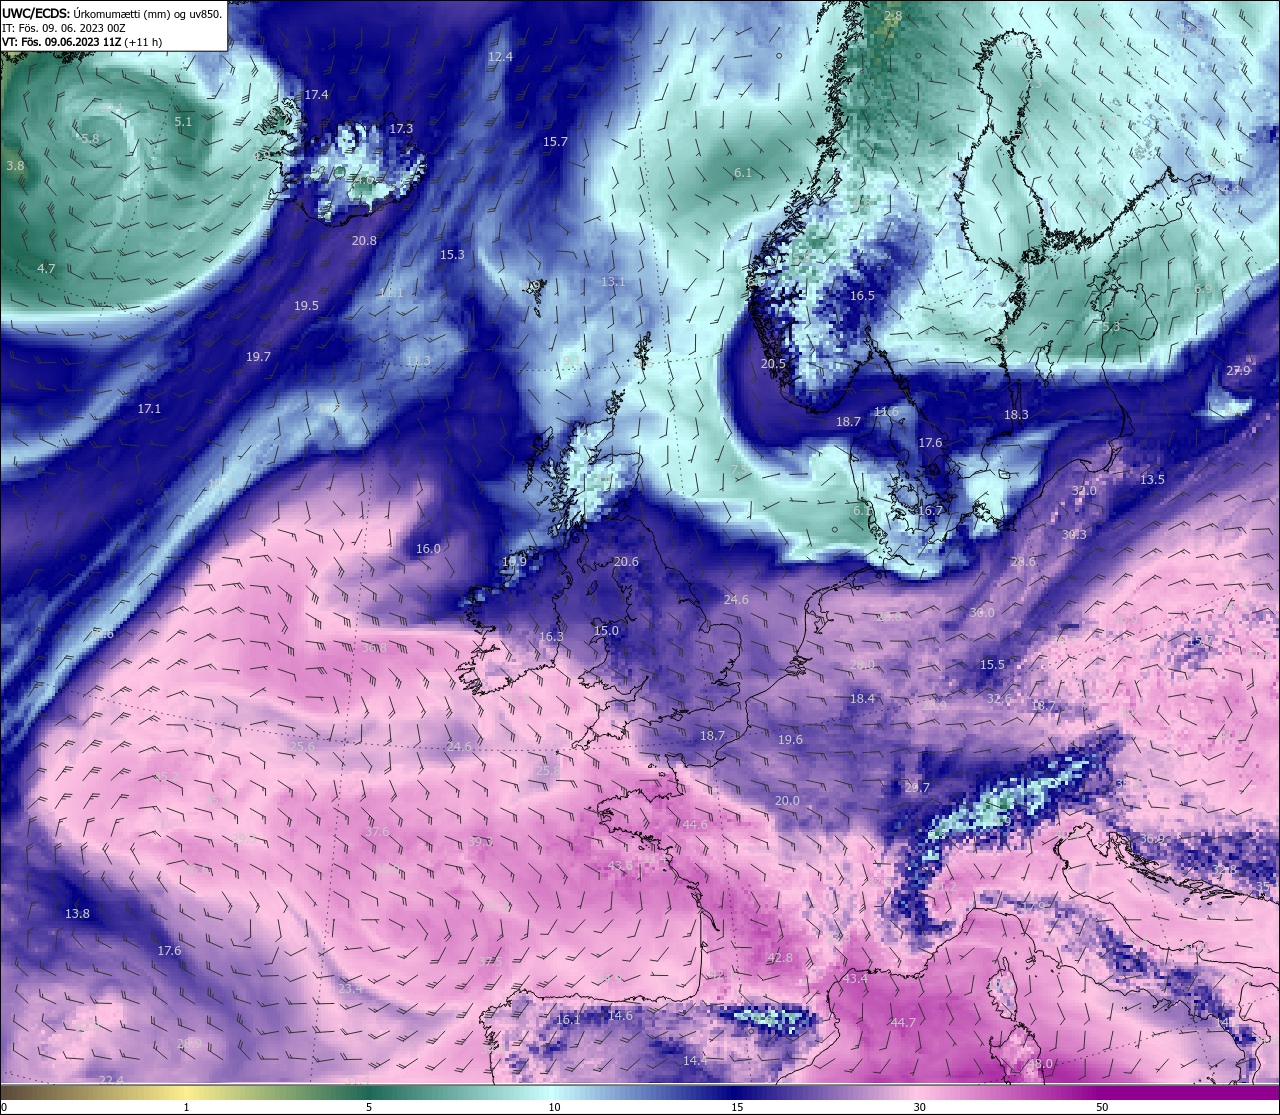Click the 19.7 value in the Atlantic band
Screen dimensions: 1280x1115
tap(258, 357)
